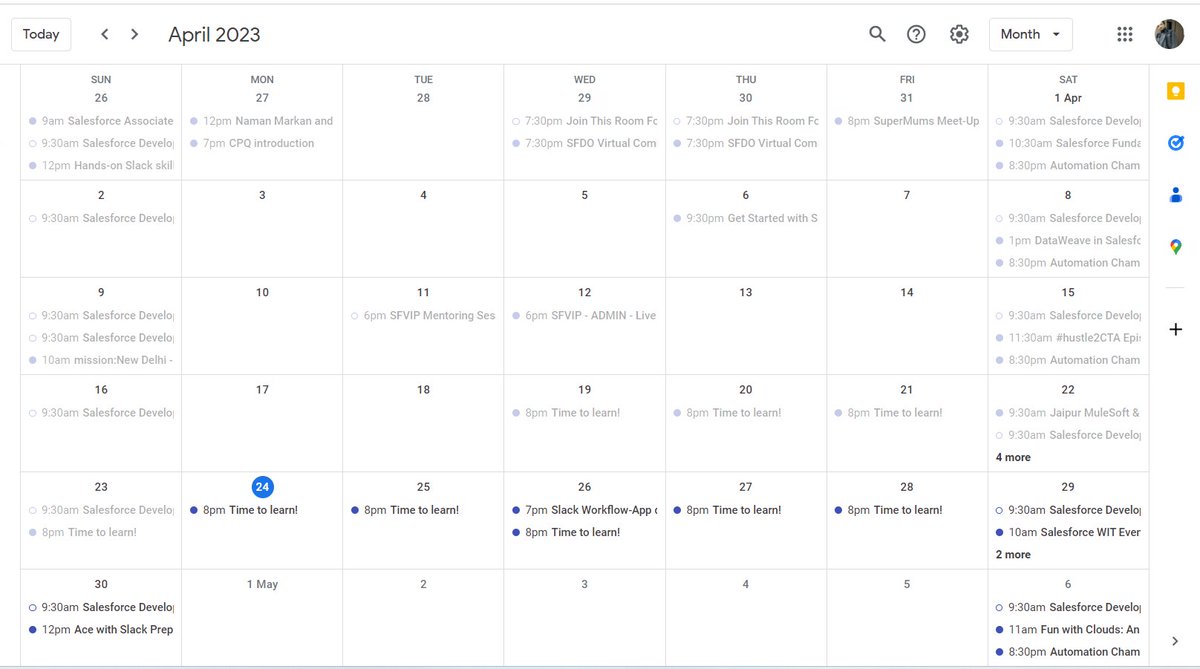Viewport: 1200px width, 669px height.
Task: Open 8:30pm Automation Champ on April 8
Action: [x=1068, y=263]
